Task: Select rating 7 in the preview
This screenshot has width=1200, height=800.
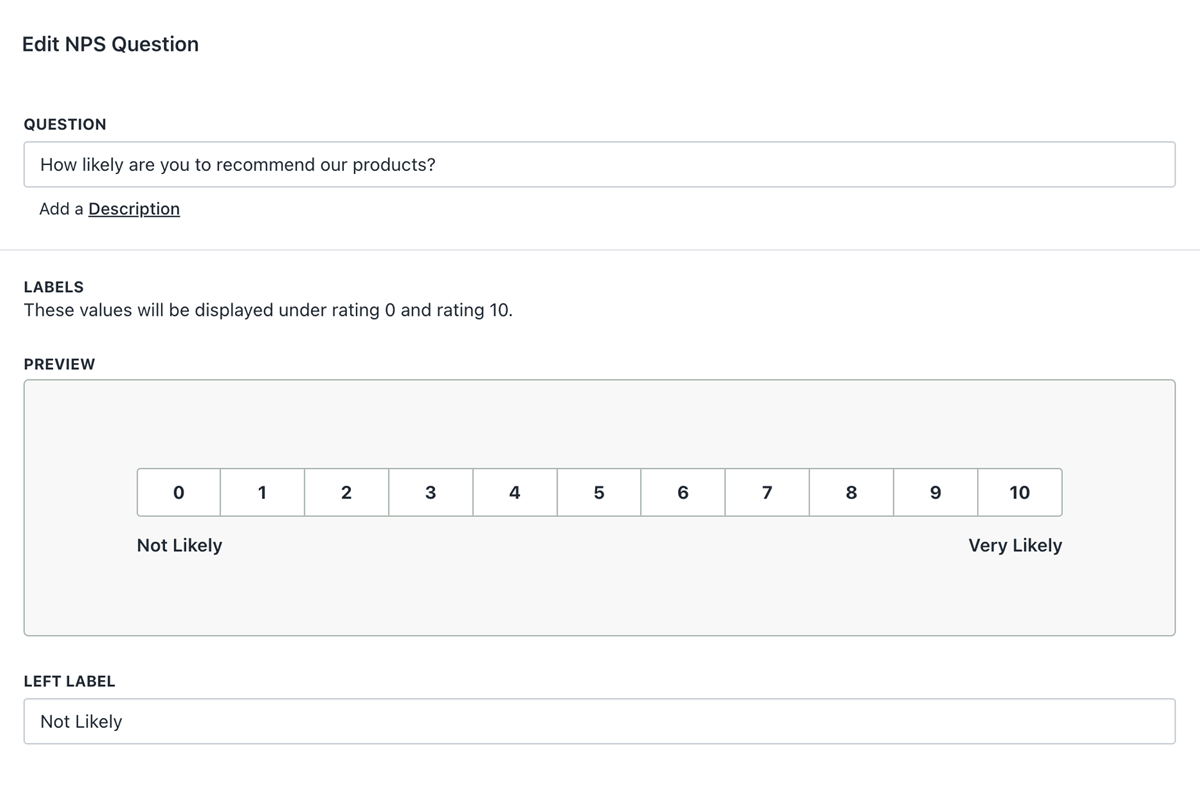Action: [x=767, y=492]
